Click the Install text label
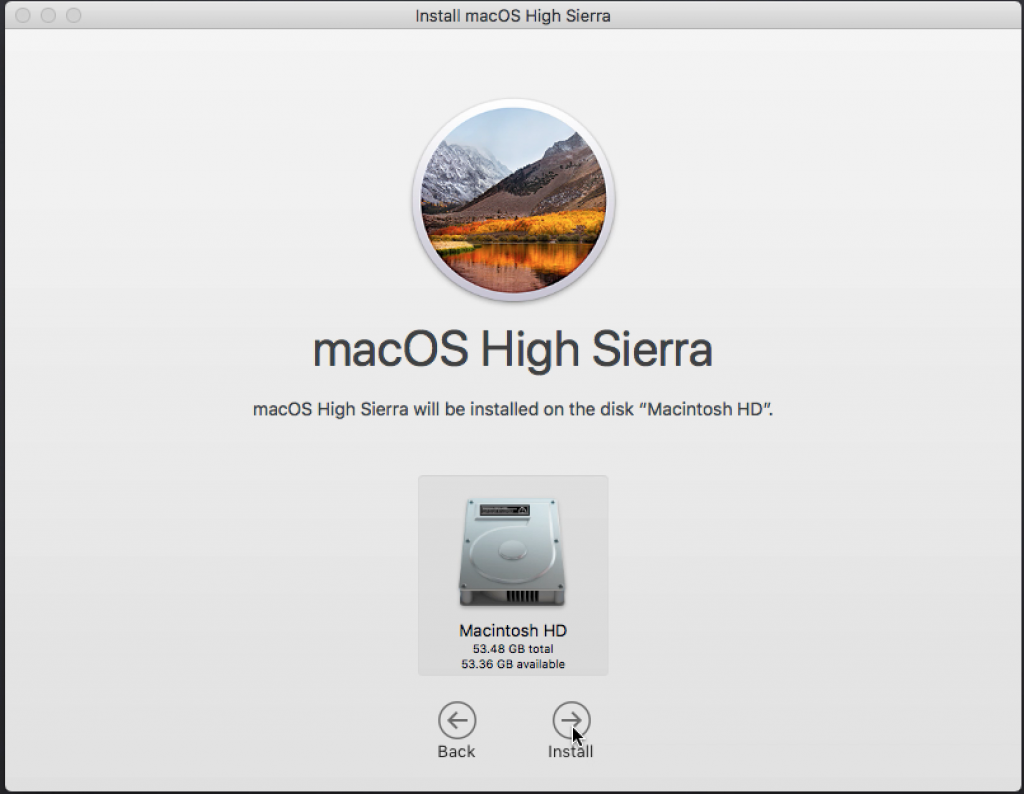The width and height of the screenshot is (1024, 794). click(x=570, y=752)
